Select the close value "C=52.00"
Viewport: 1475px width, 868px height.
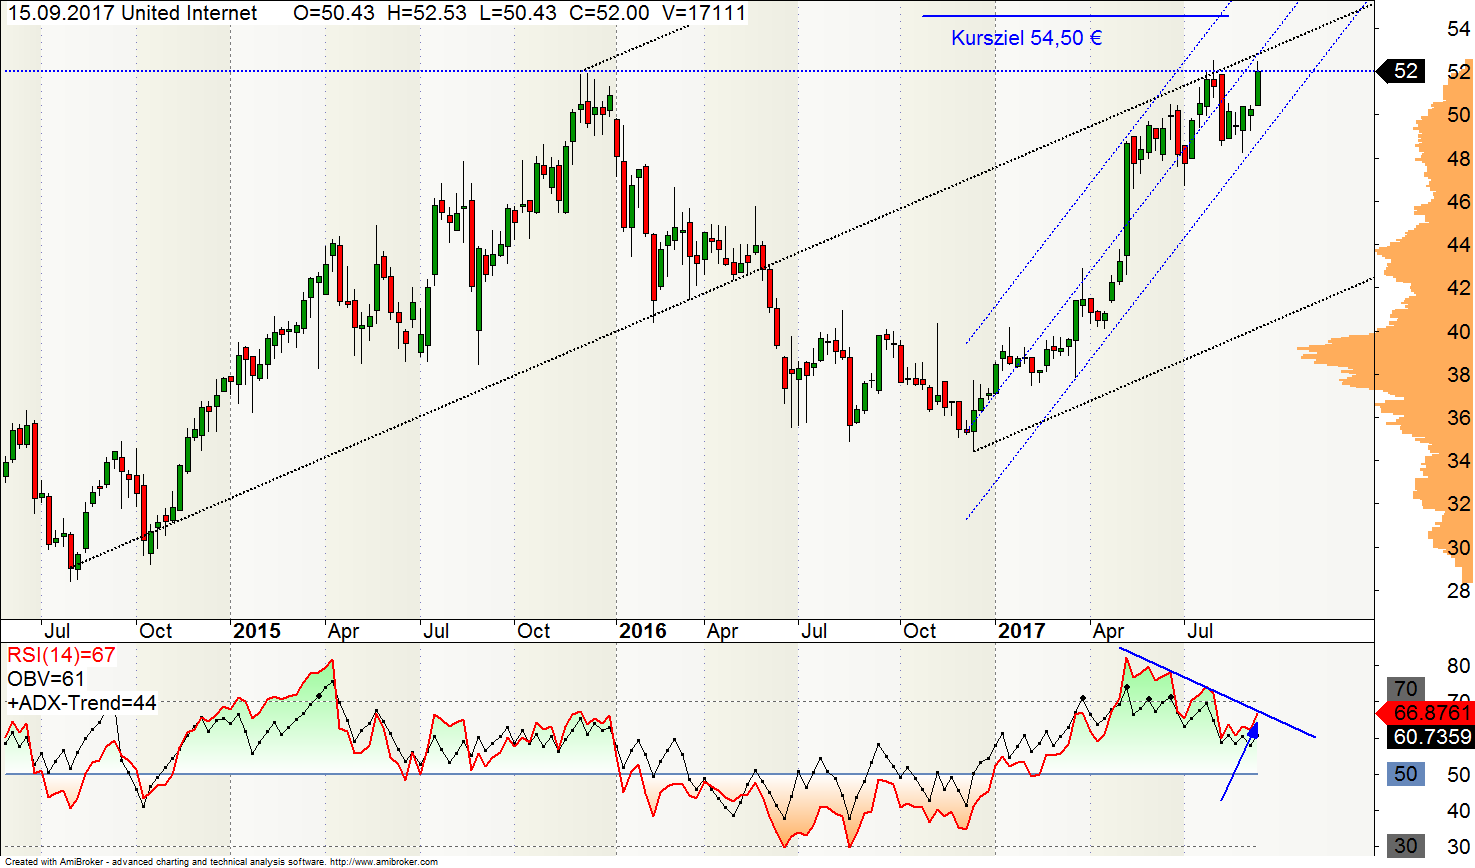(608, 14)
